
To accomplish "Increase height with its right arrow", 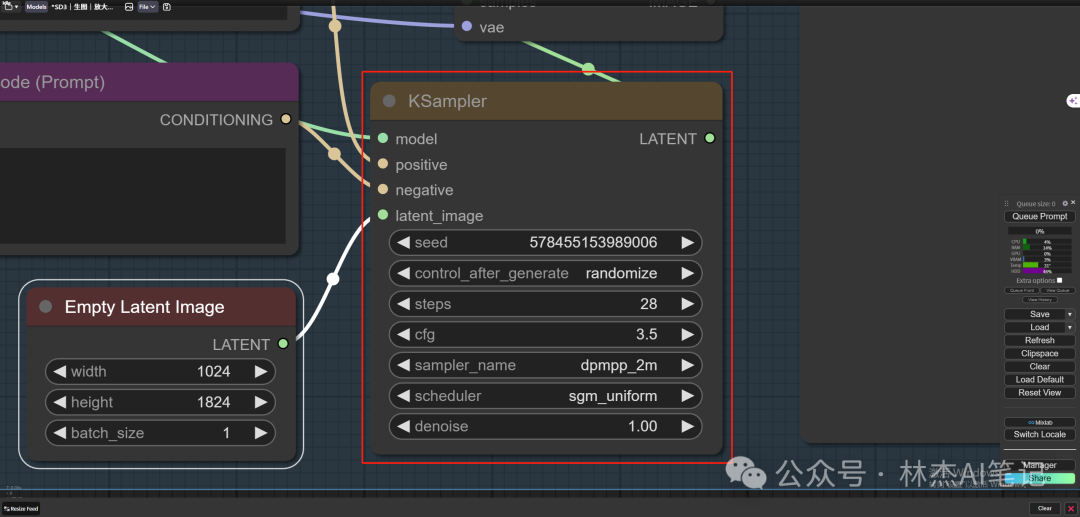I will click(x=260, y=402).
